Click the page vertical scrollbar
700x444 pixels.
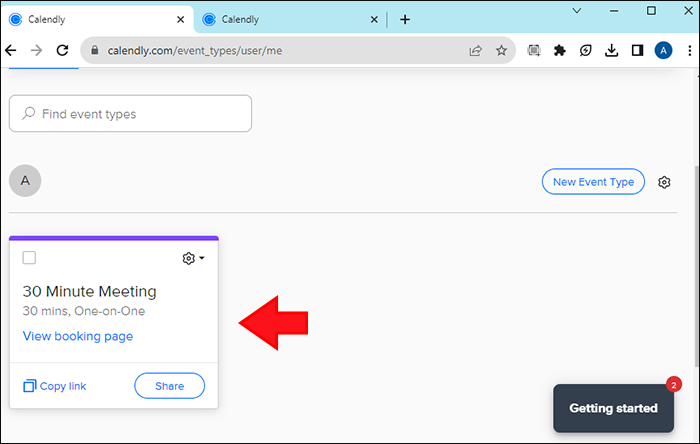pos(696,268)
